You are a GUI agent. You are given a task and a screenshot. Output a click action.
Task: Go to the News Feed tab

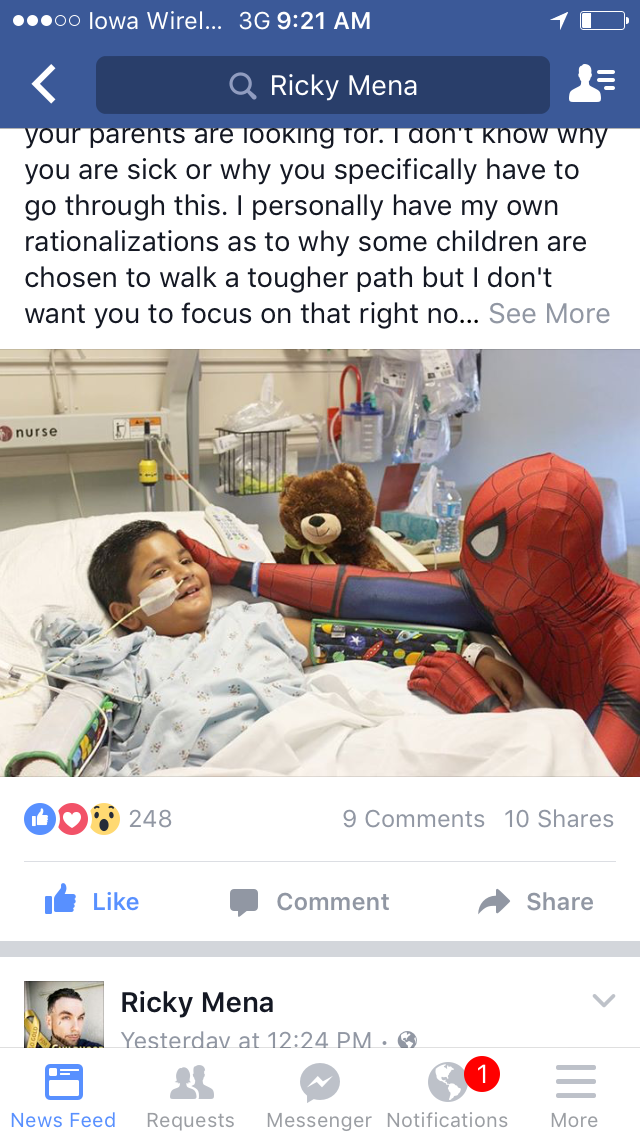63,1095
